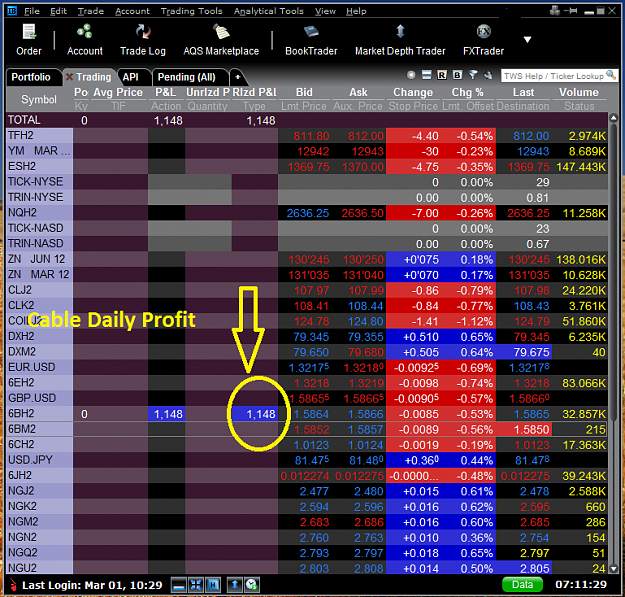This screenshot has height=597, width=625.
Task: Open the Account window from toolbar
Action: tap(85, 39)
